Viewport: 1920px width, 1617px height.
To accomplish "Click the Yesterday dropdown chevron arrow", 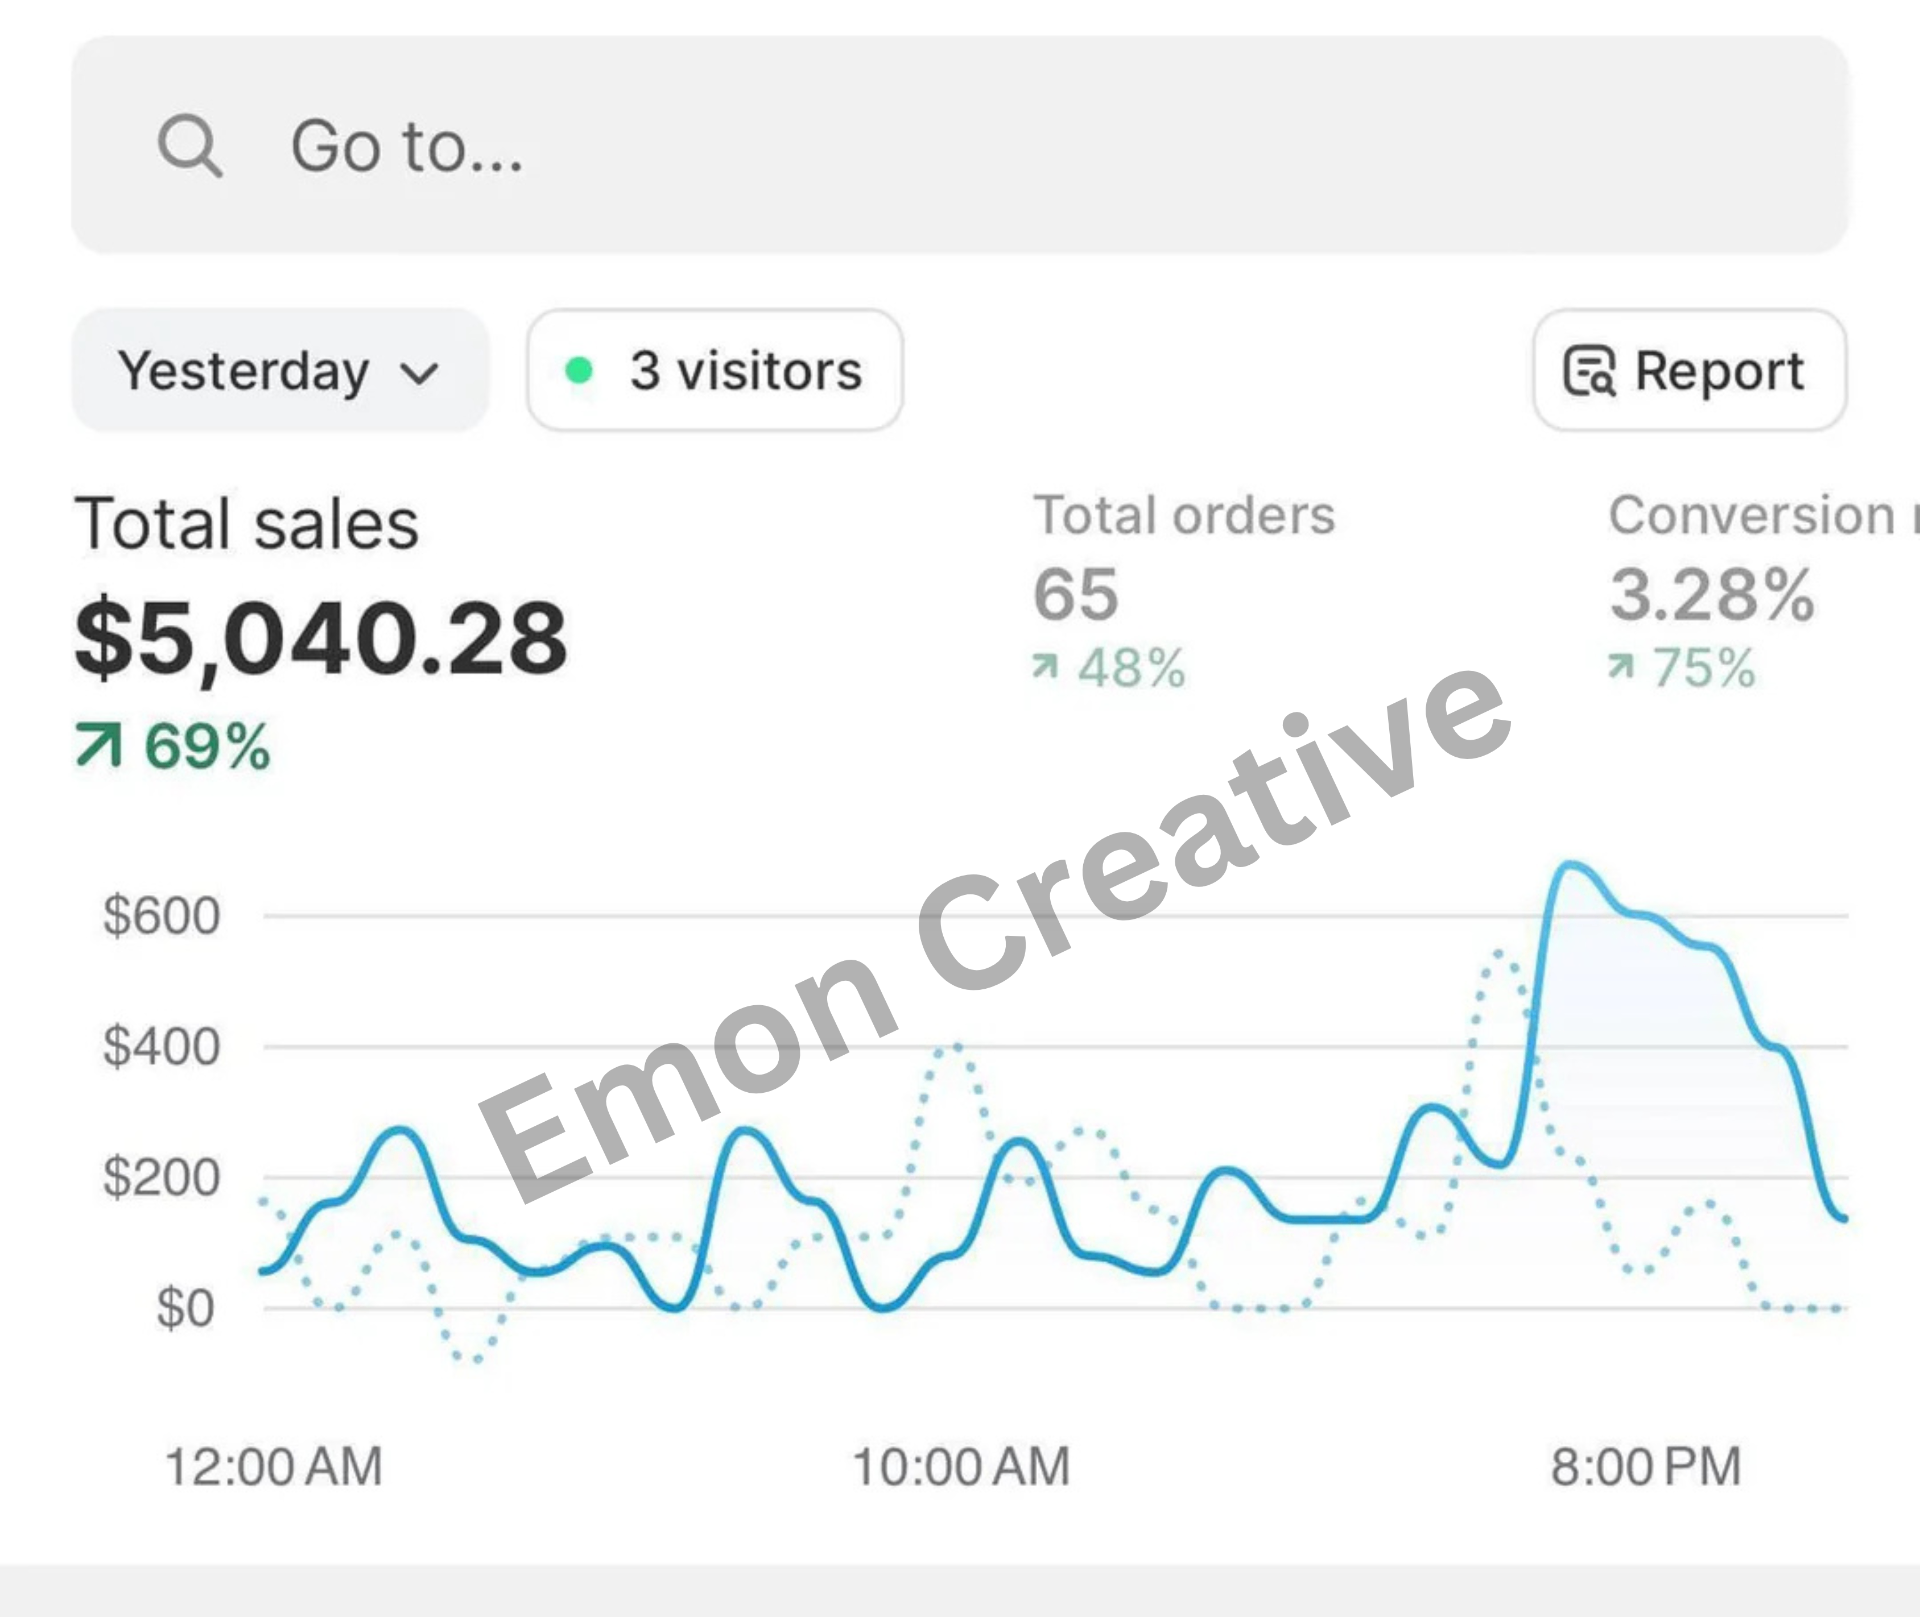I will tap(419, 374).
